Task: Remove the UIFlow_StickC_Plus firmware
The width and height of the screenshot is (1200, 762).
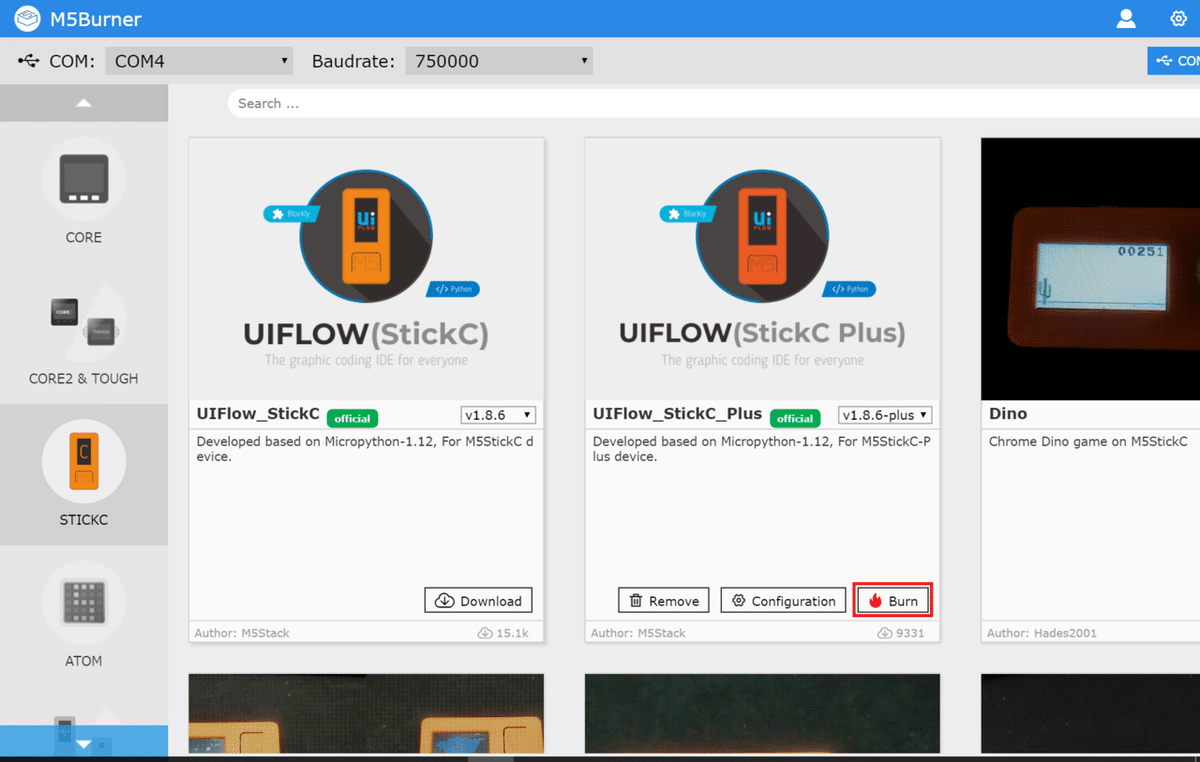Action: pos(663,600)
